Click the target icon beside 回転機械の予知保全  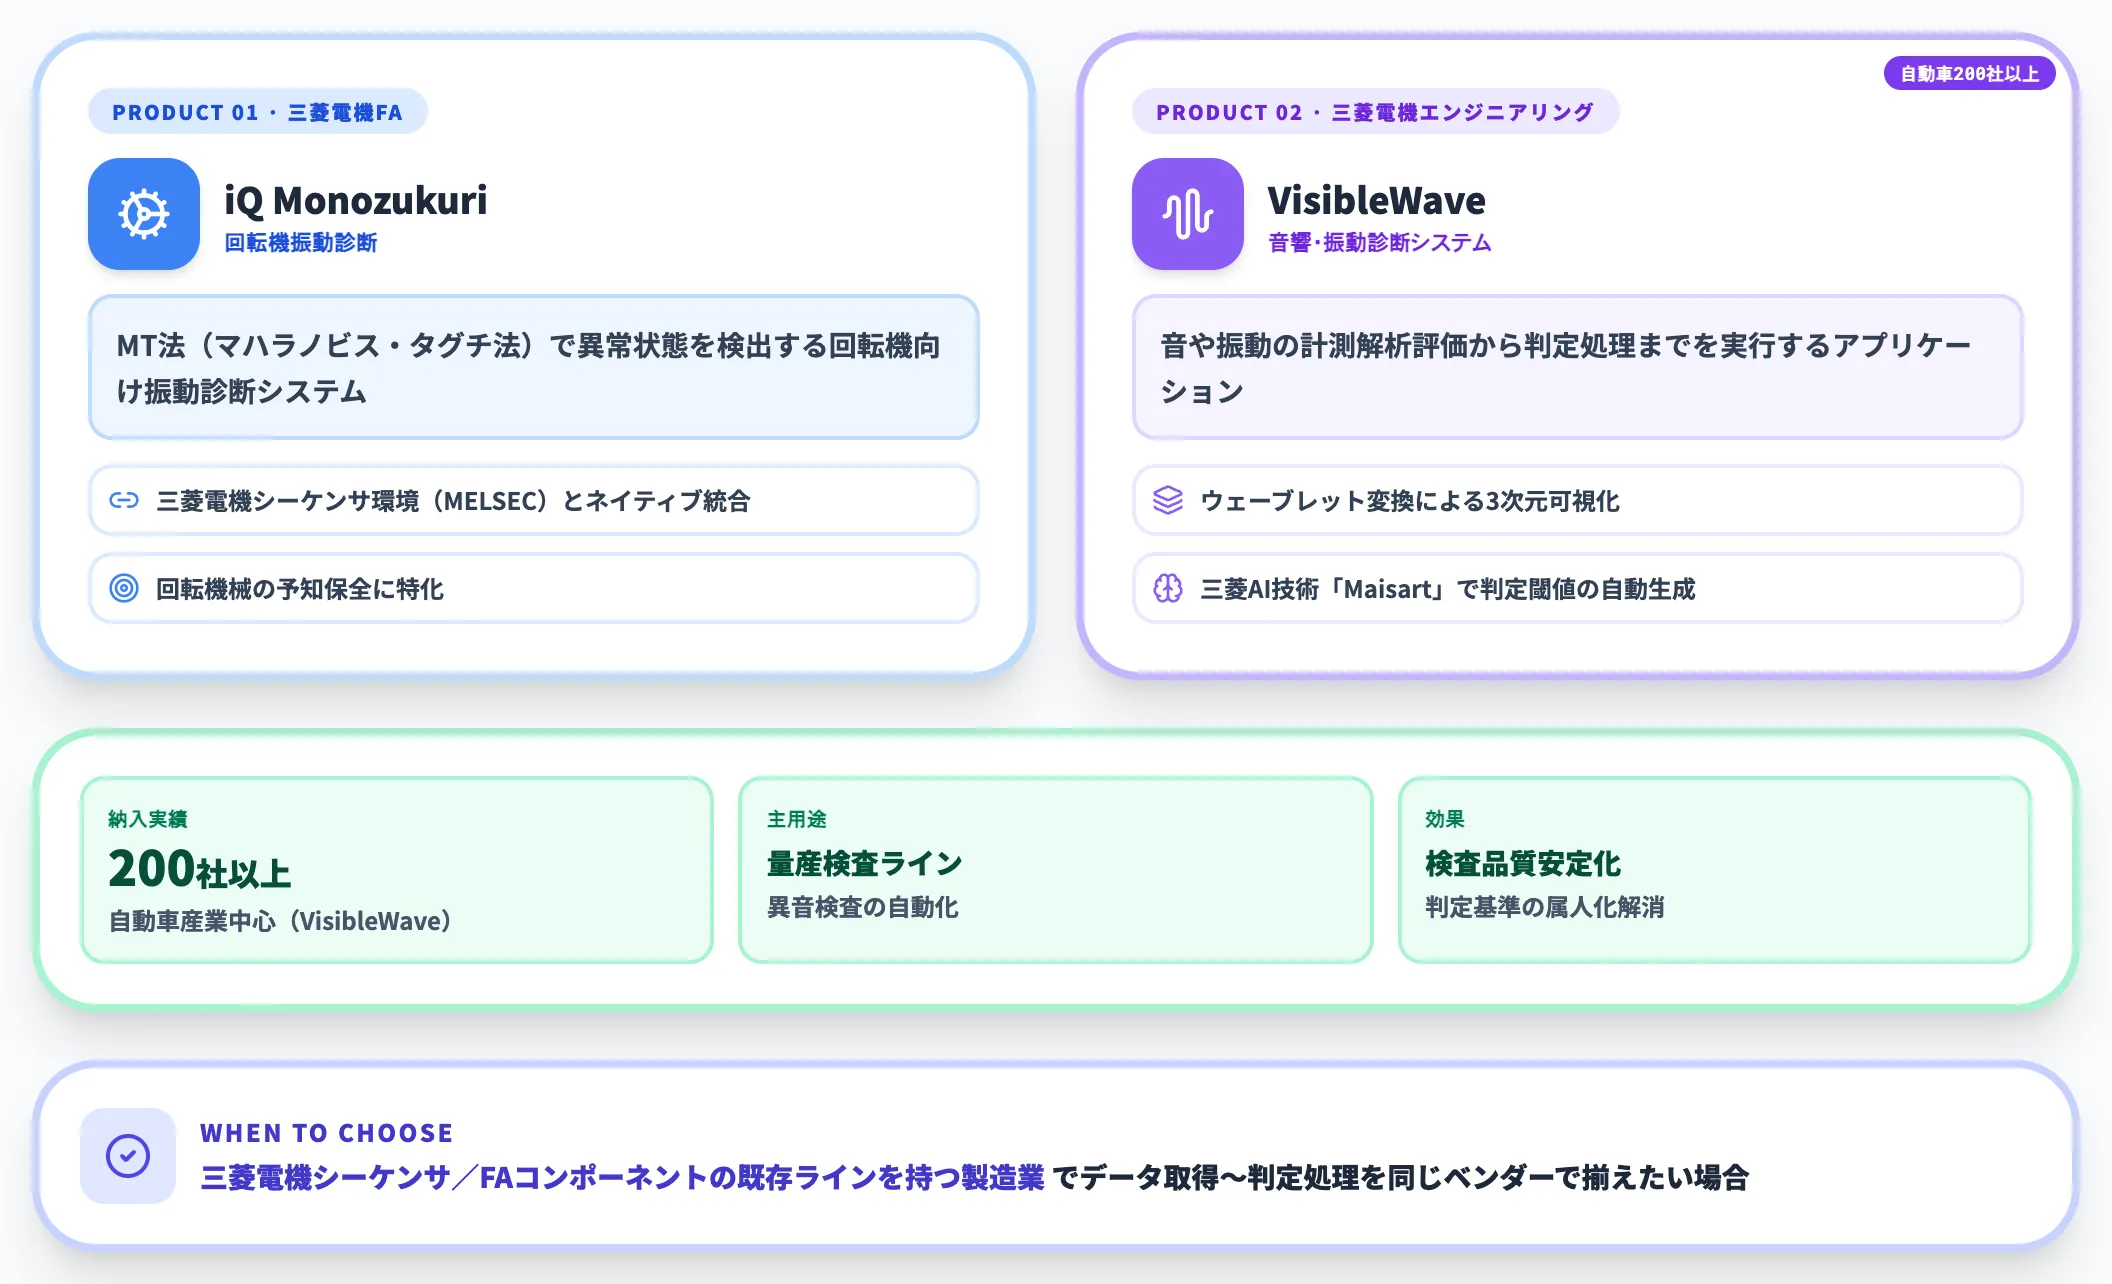pos(124,588)
